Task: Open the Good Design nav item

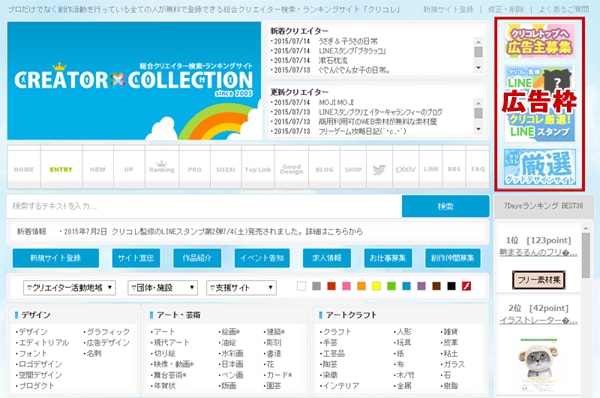Action: pos(291,169)
